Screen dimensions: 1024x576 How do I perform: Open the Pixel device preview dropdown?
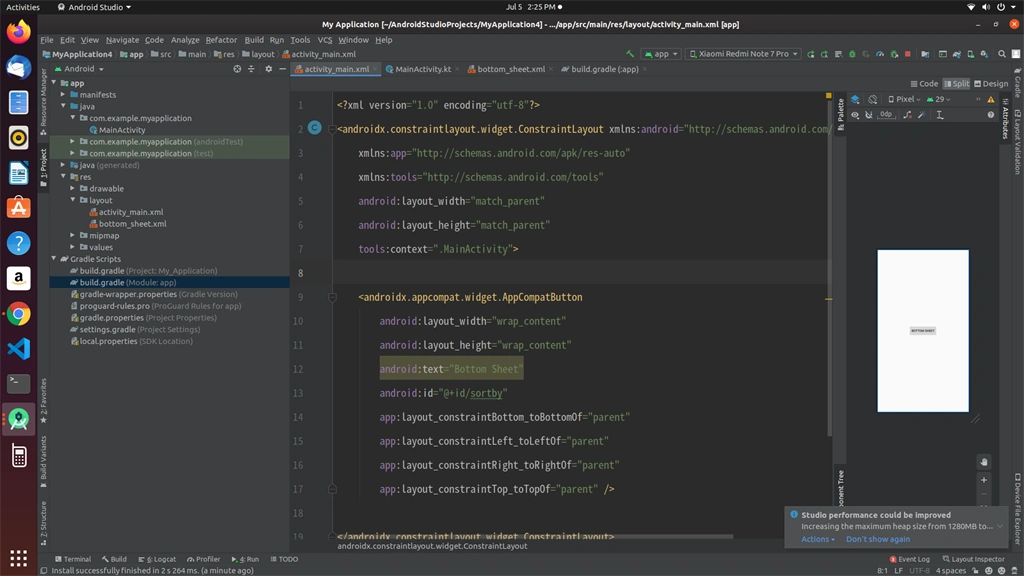pos(904,99)
